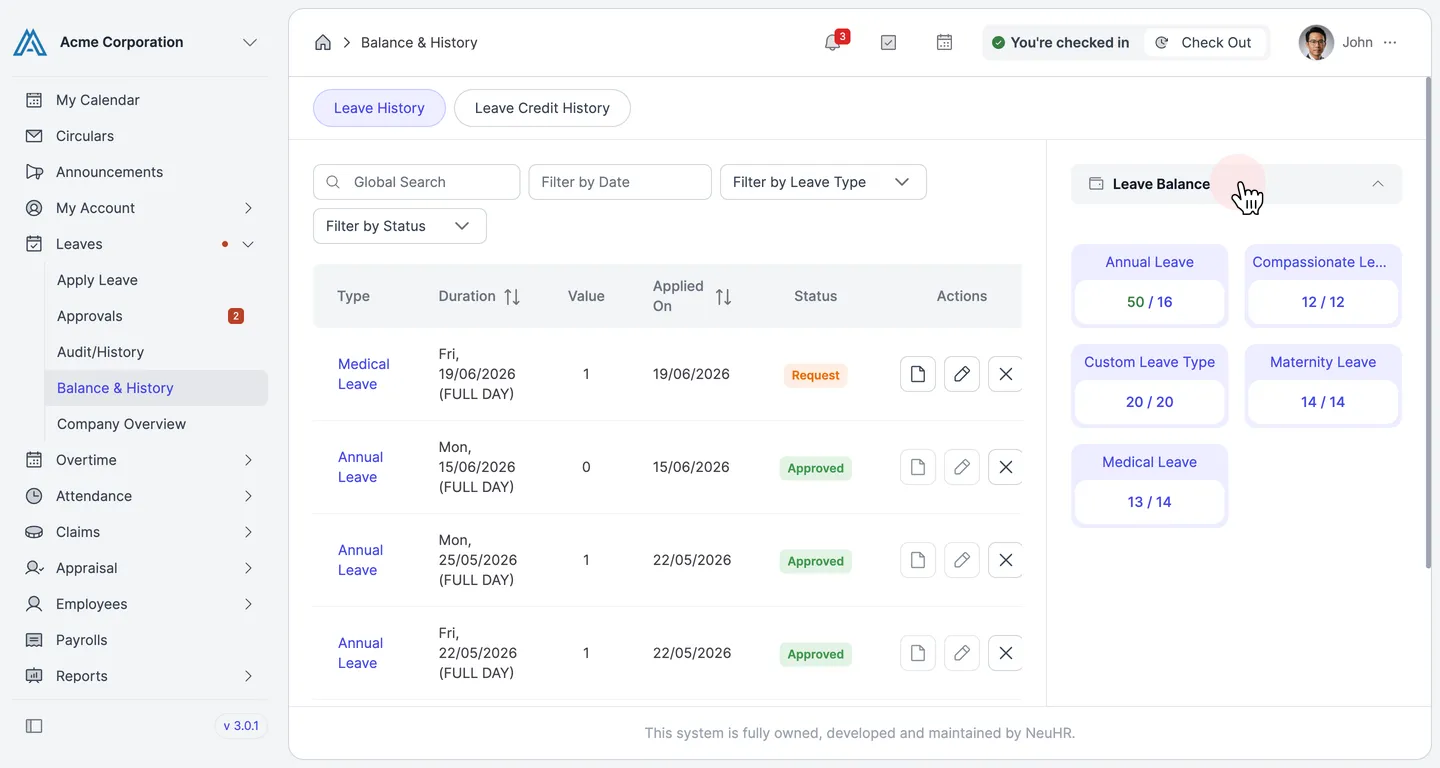The width and height of the screenshot is (1440, 768).
Task: Focus the Global Search field
Action: click(x=416, y=182)
